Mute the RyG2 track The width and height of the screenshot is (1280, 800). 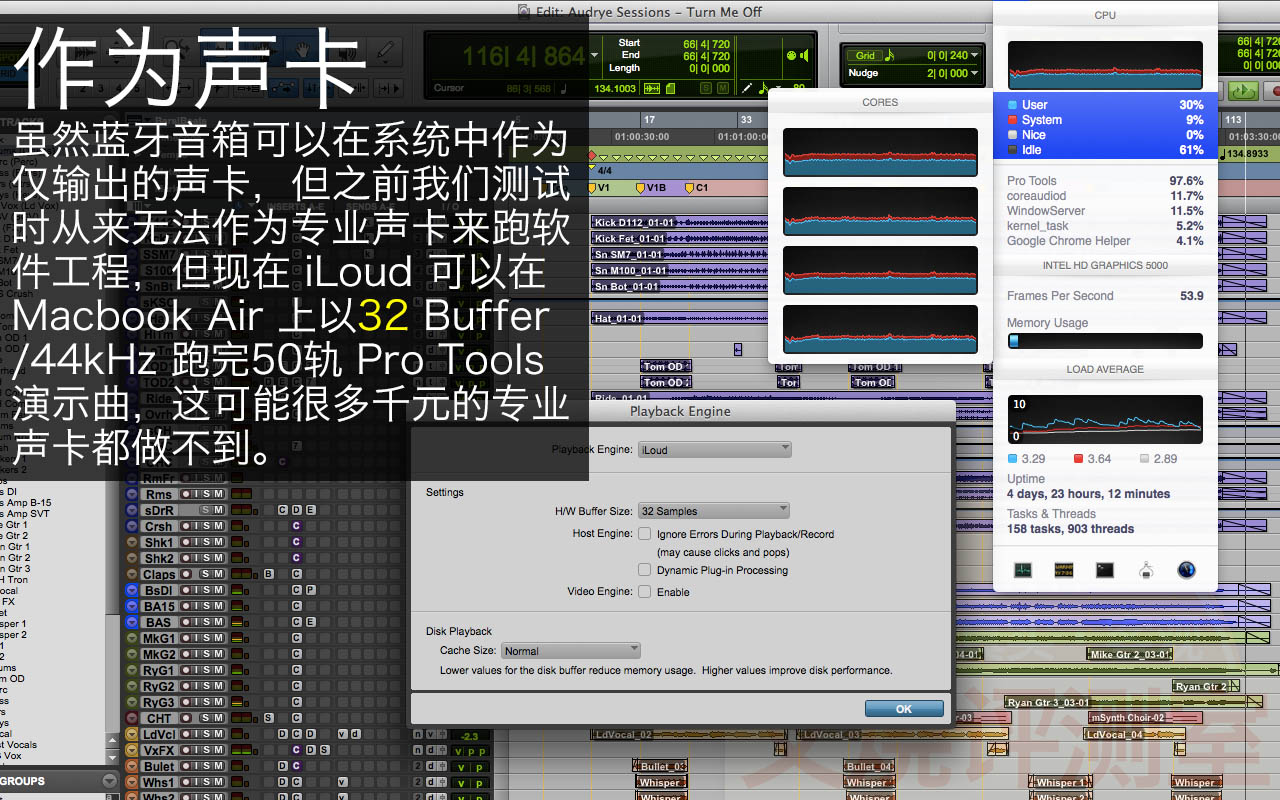click(x=218, y=686)
